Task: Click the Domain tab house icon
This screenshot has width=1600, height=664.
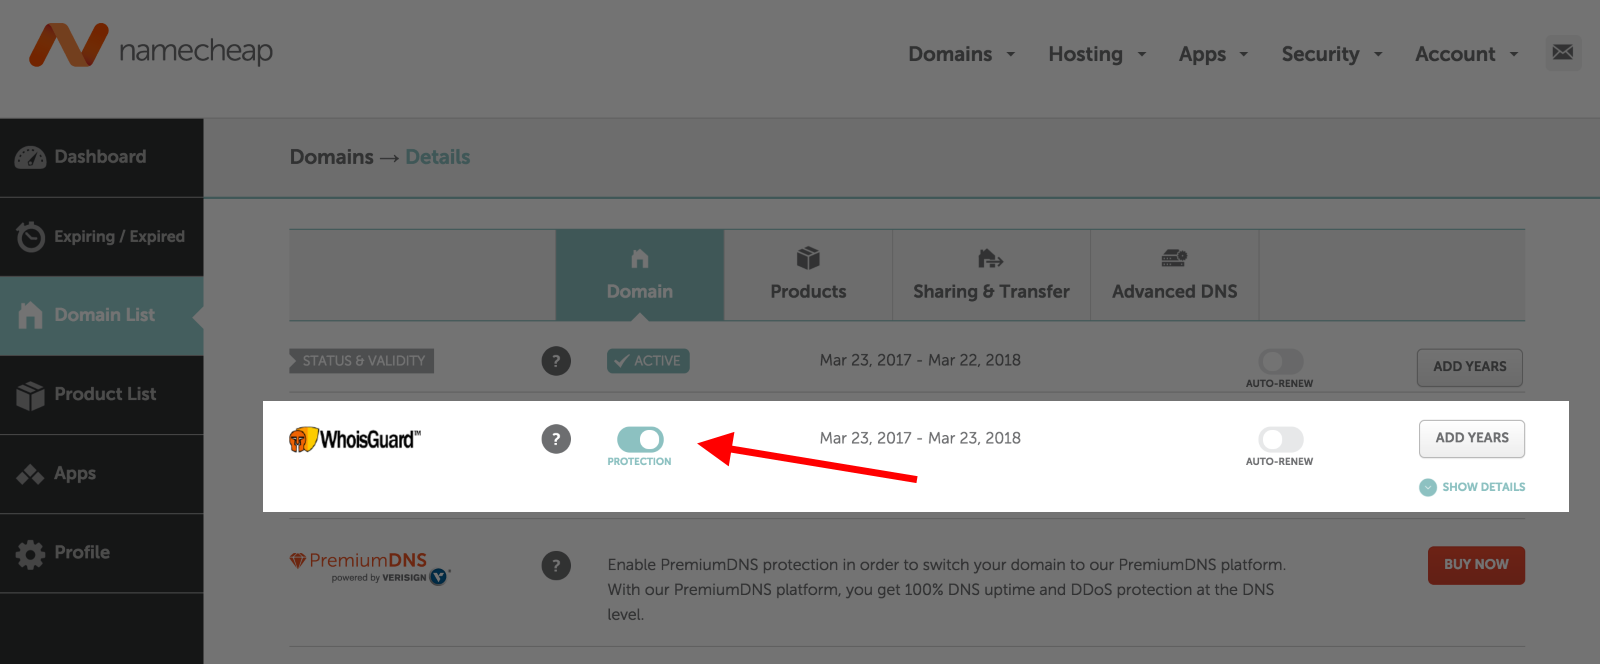Action: 640,259
